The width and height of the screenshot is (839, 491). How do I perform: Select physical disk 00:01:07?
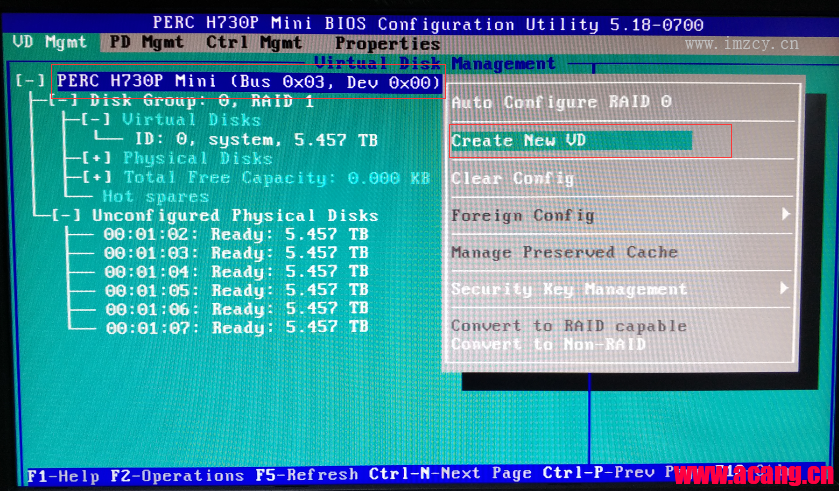(x=237, y=327)
